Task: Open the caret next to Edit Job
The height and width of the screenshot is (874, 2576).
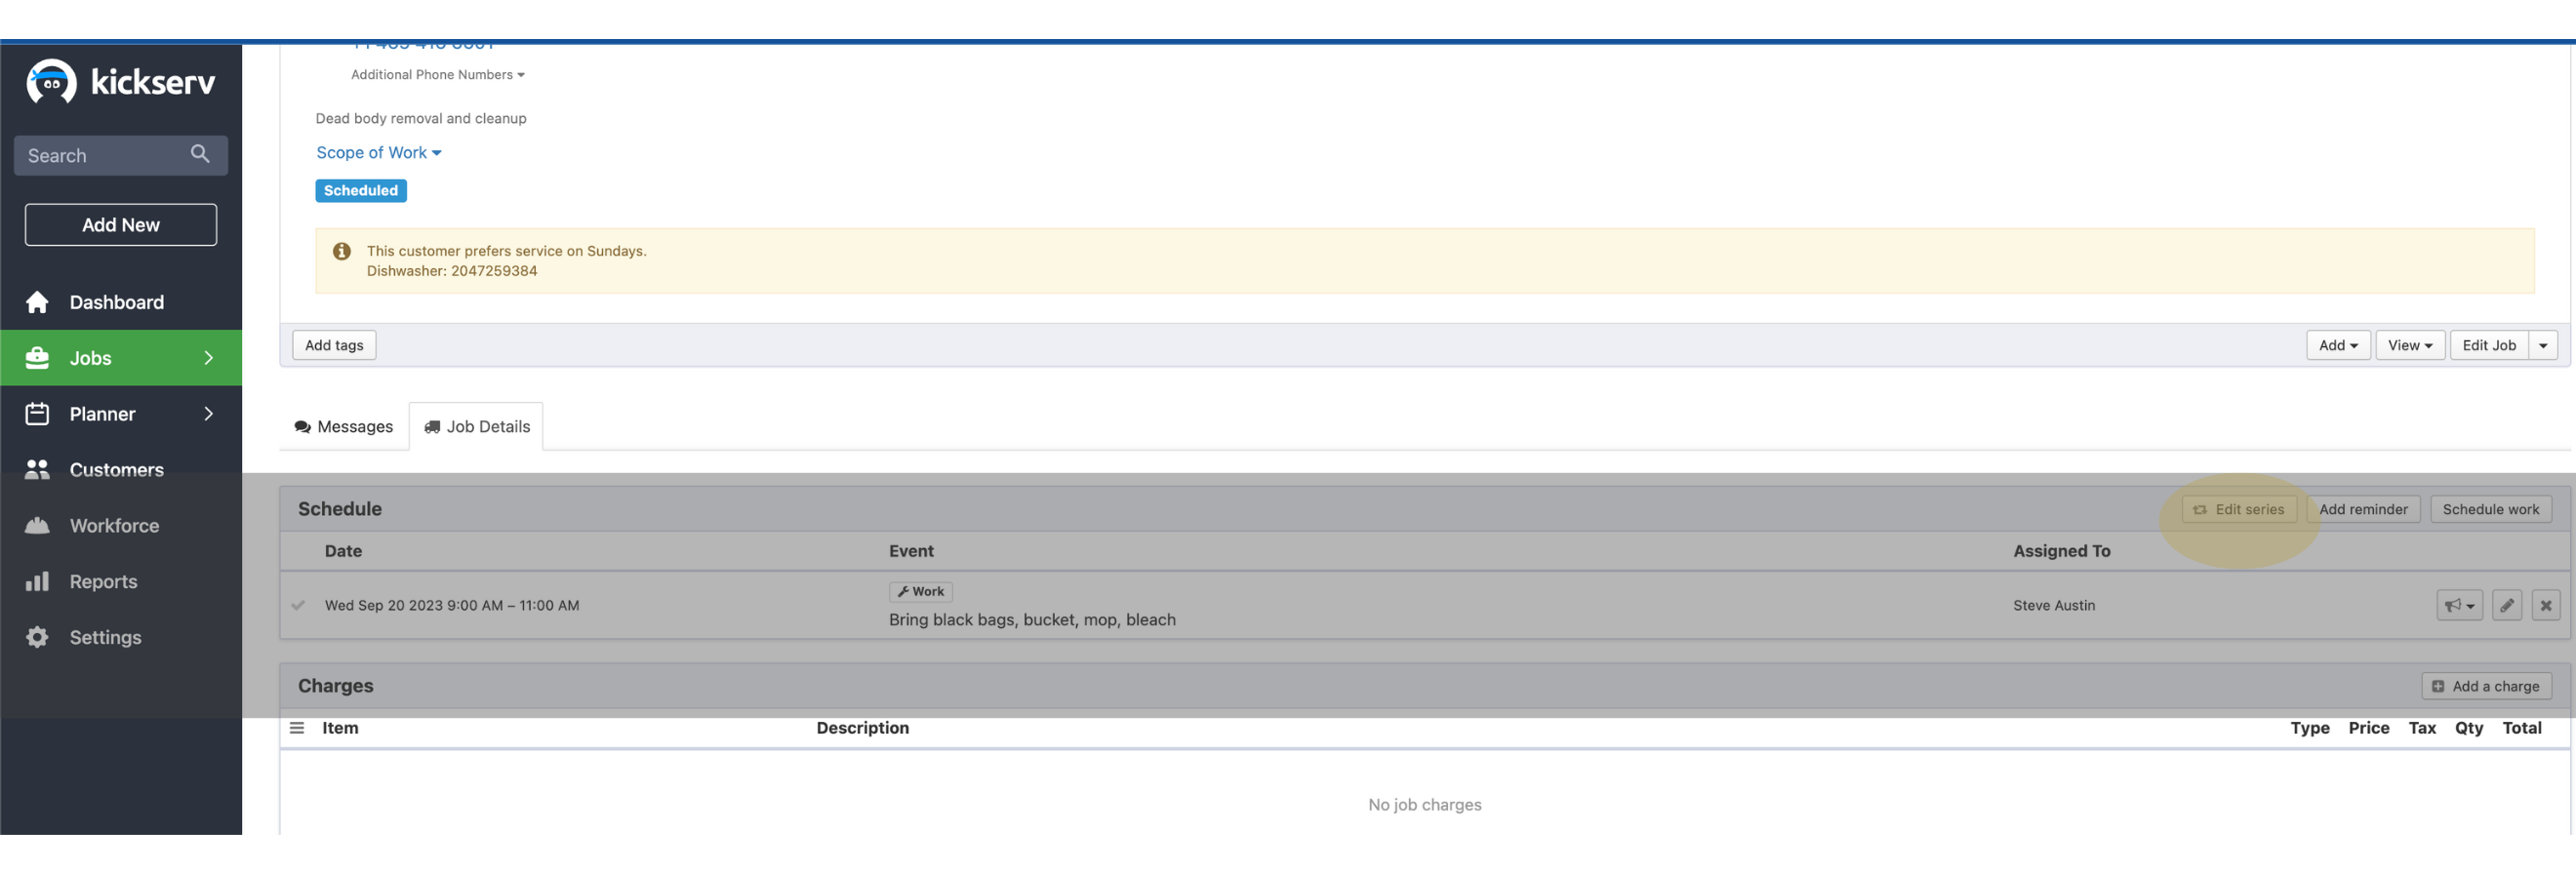Action: [2543, 346]
